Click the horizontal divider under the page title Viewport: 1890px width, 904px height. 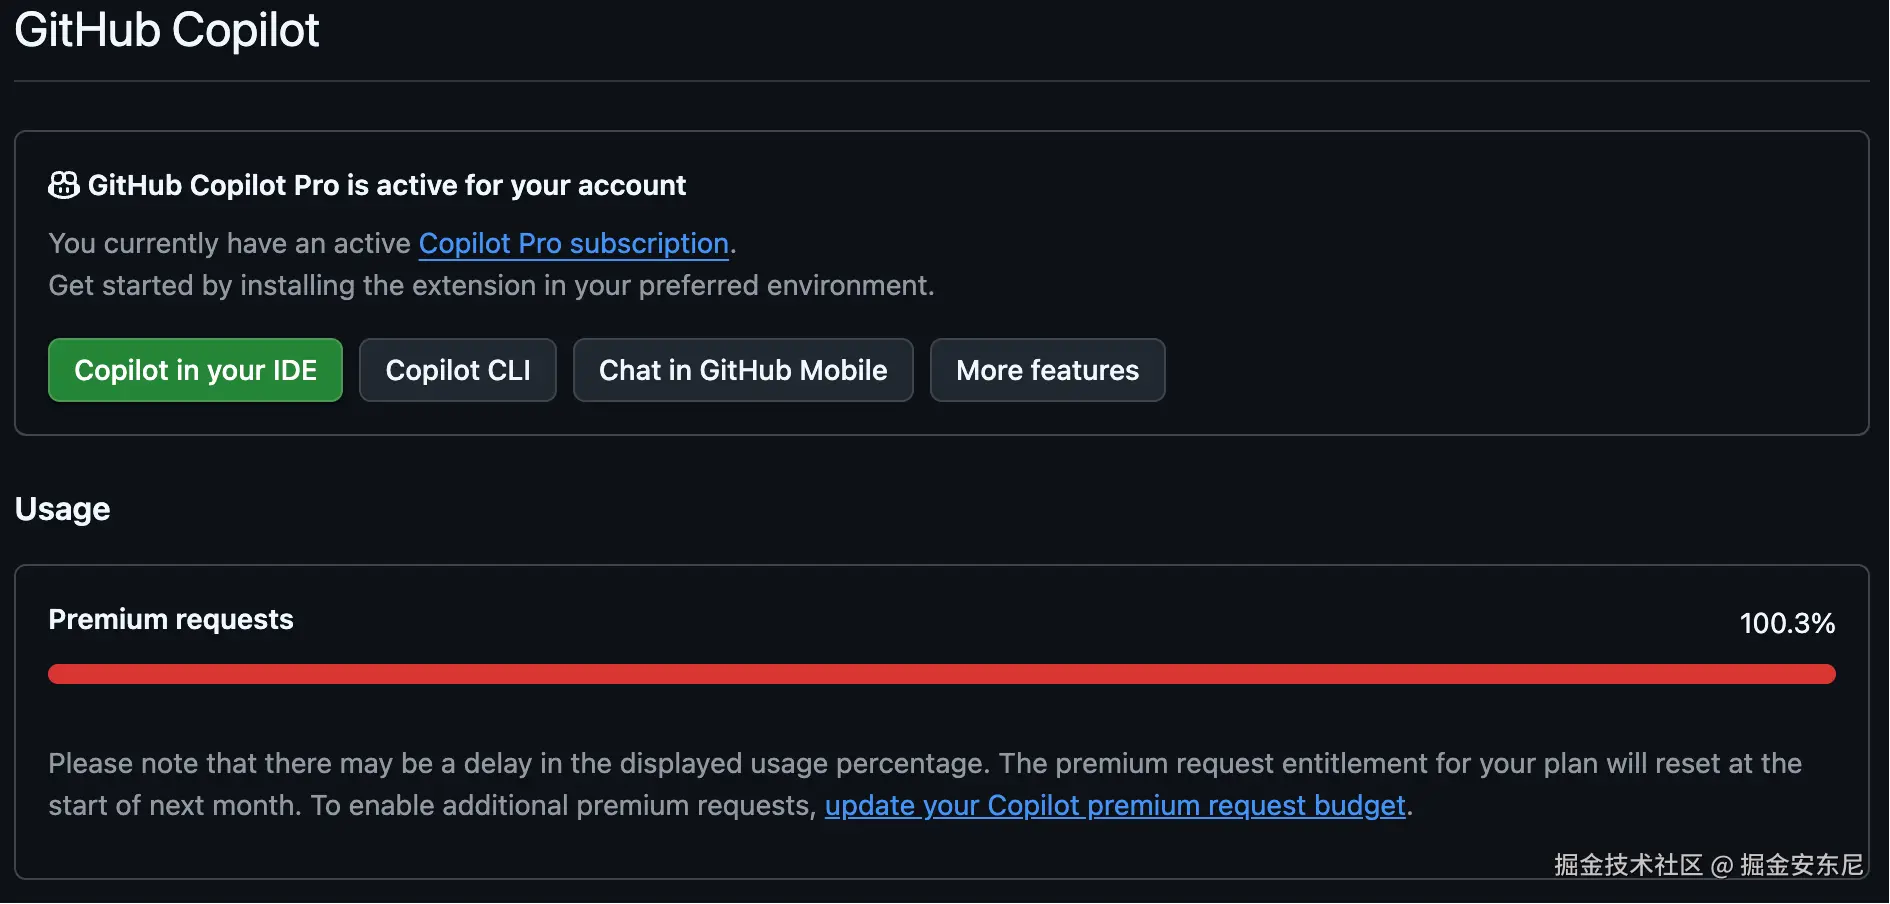click(x=941, y=81)
